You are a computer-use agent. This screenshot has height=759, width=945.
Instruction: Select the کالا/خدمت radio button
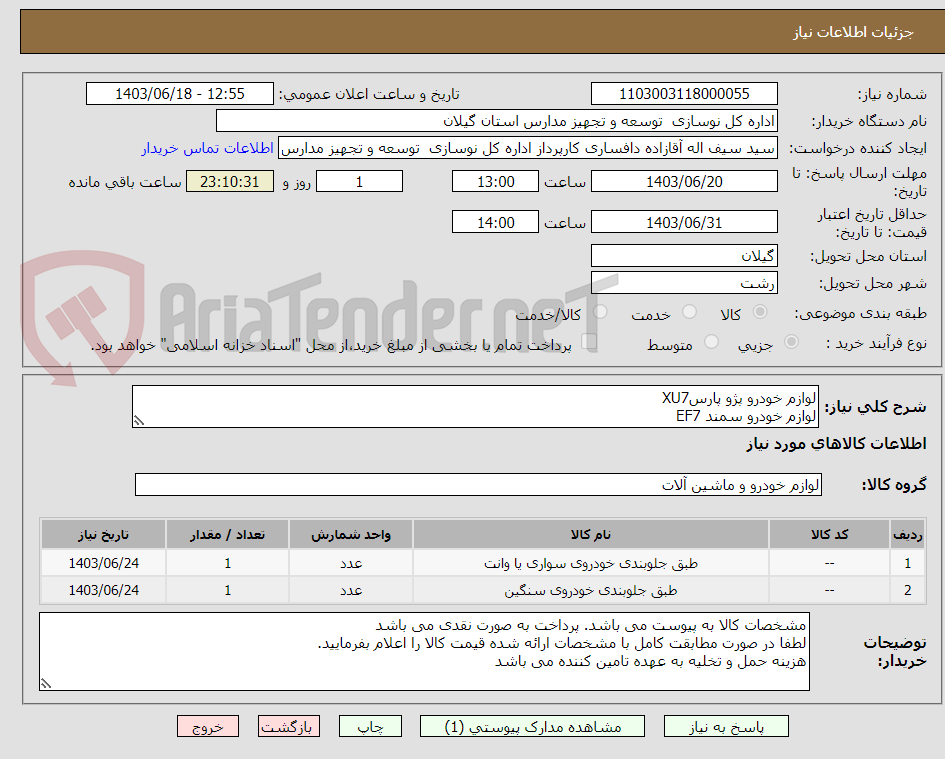click(600, 312)
